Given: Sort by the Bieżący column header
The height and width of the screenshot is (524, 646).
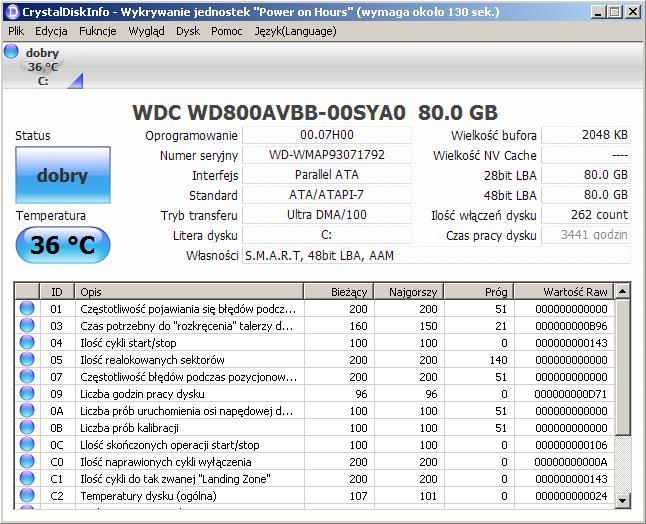Looking at the screenshot, I should pyautogui.click(x=339, y=292).
